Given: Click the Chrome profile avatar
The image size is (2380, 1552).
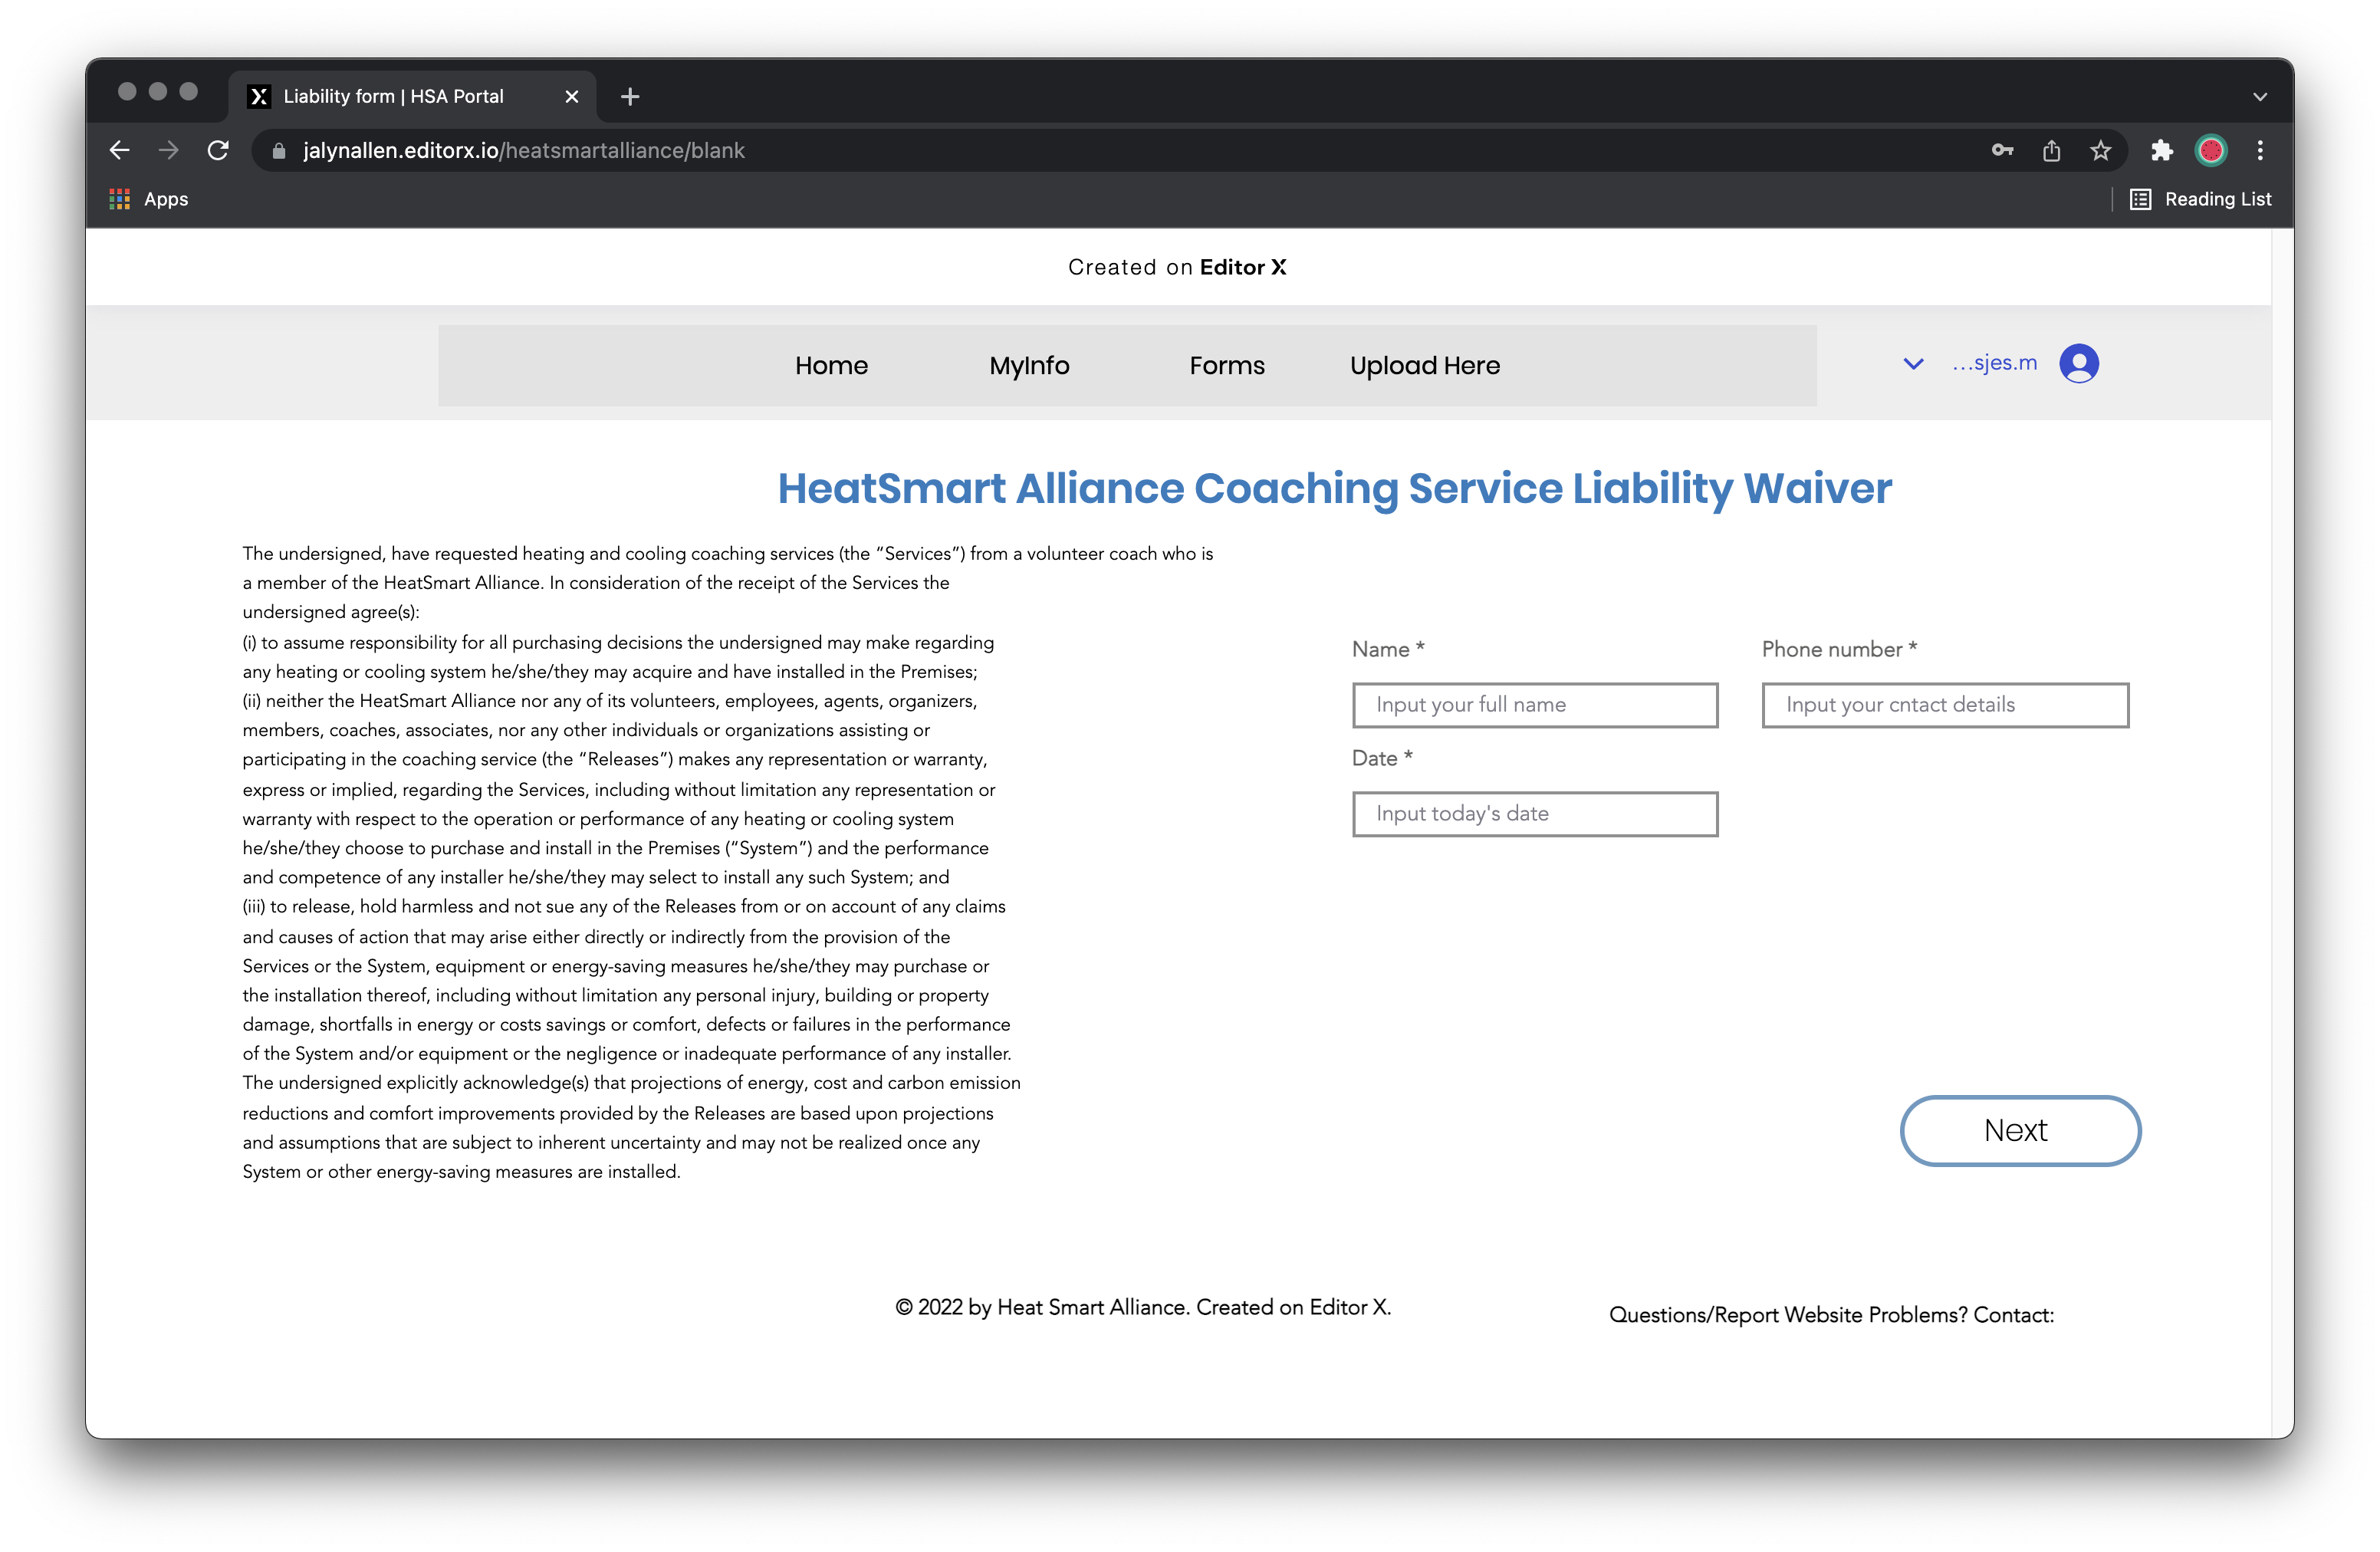Looking at the screenshot, I should click(2210, 150).
